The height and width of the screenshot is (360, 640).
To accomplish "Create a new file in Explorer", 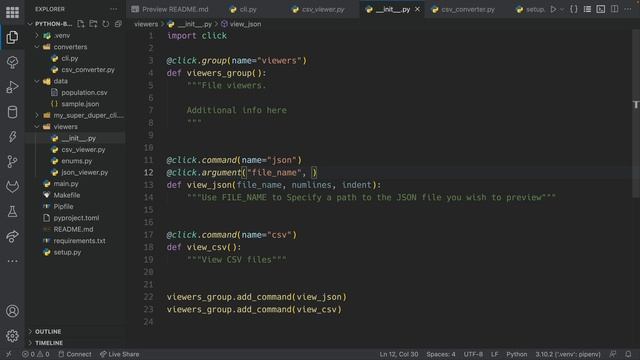I will pos(81,24).
